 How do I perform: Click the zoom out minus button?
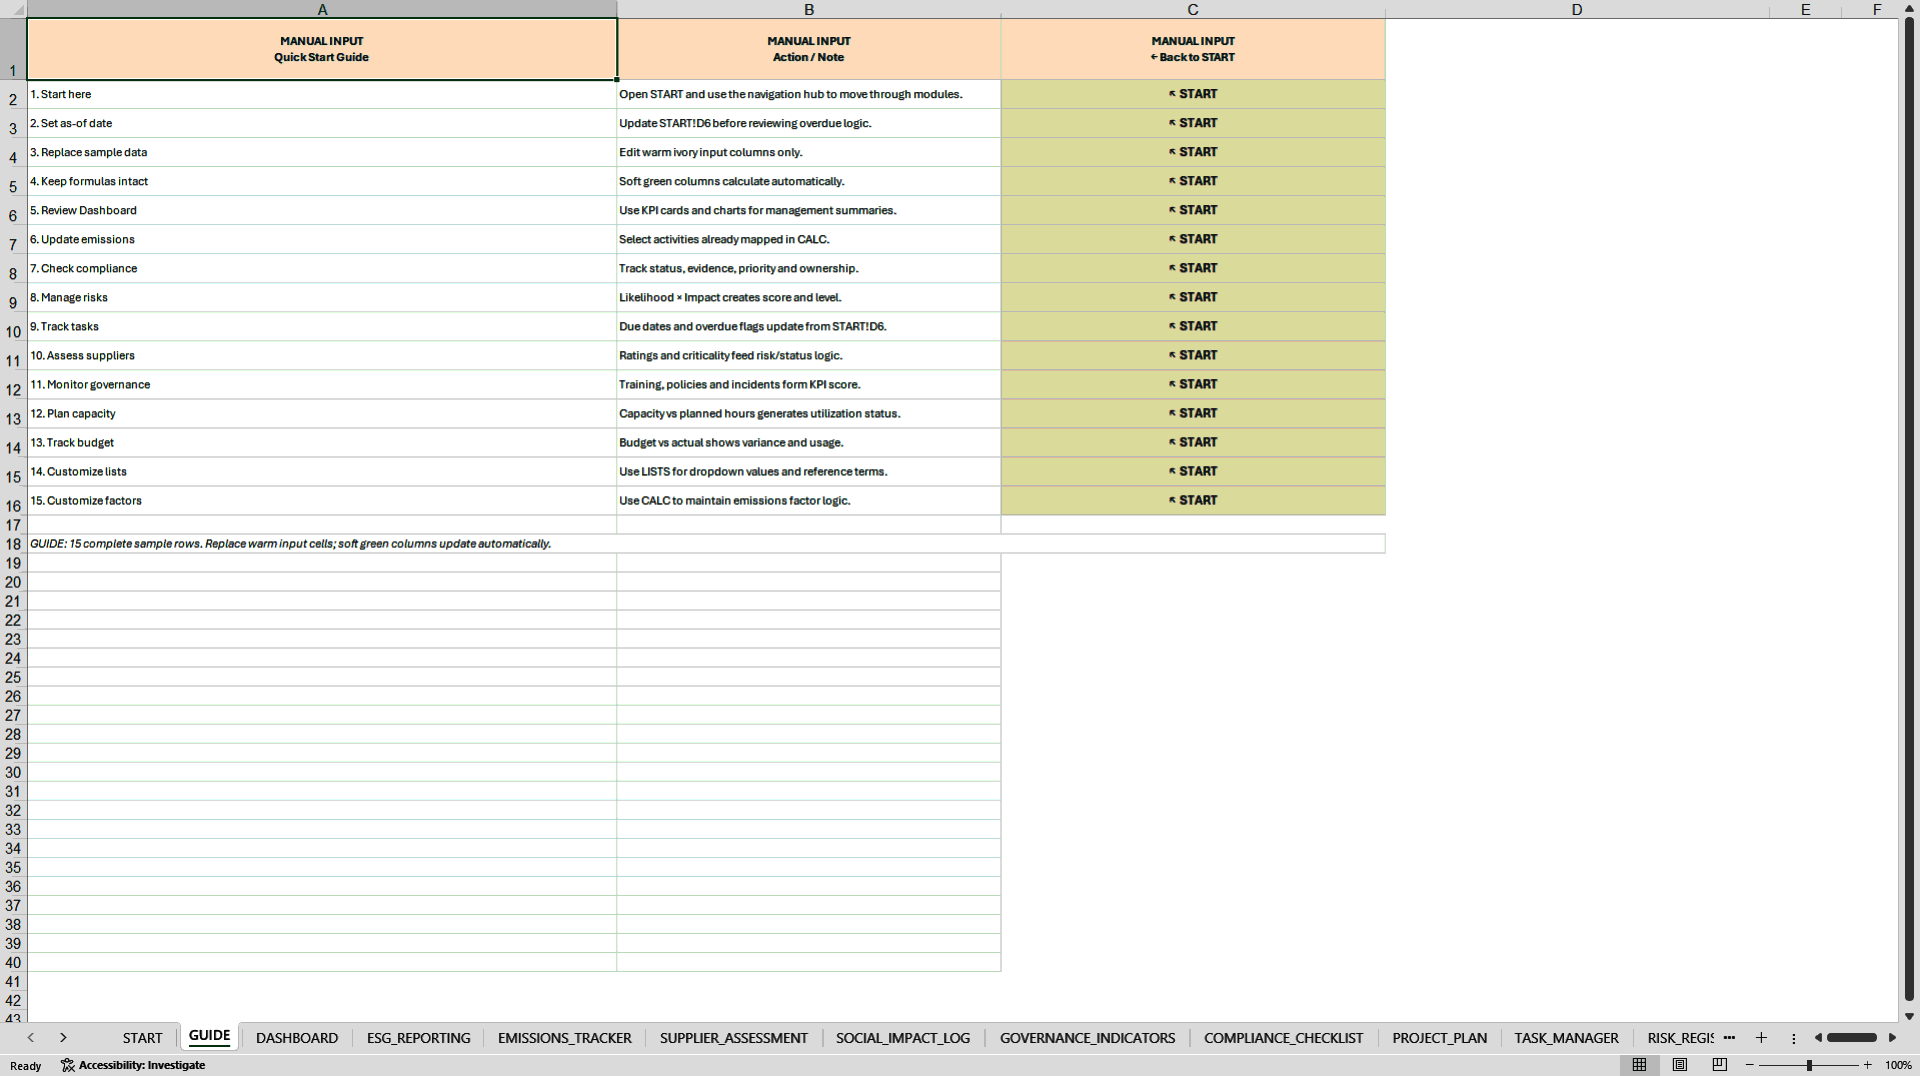(1750, 1065)
